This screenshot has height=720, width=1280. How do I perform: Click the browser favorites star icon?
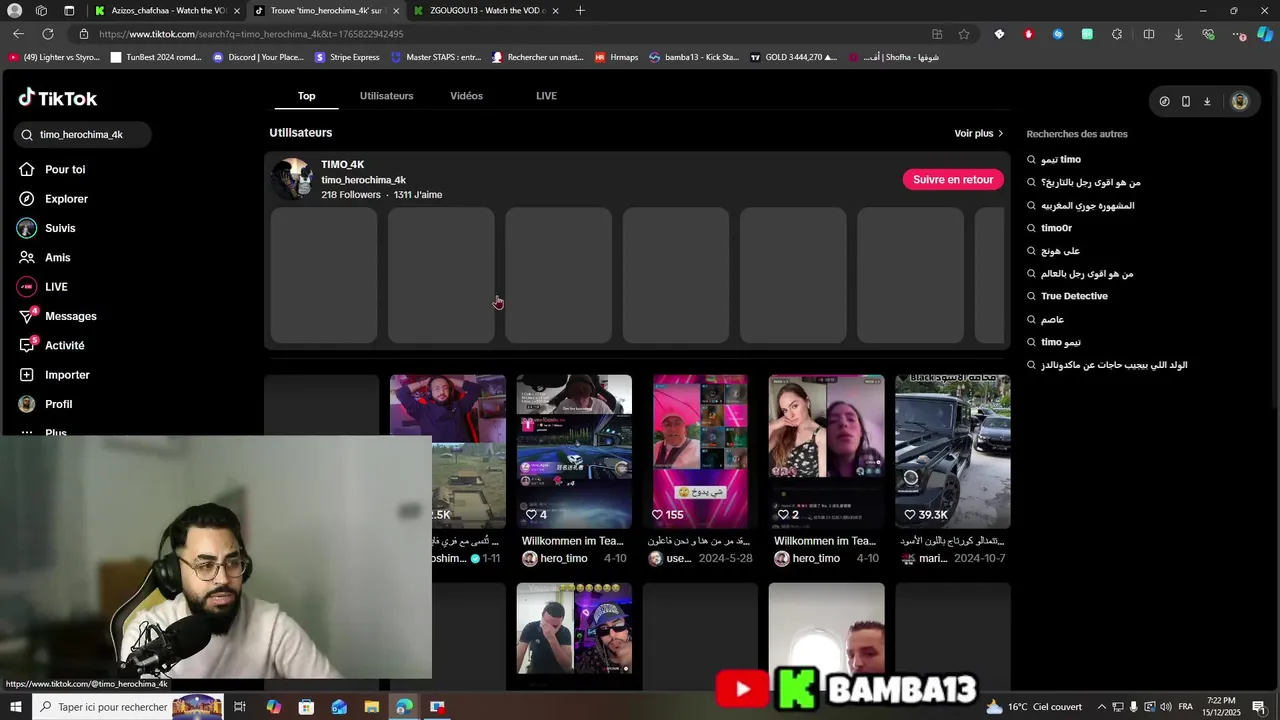[x=964, y=34]
